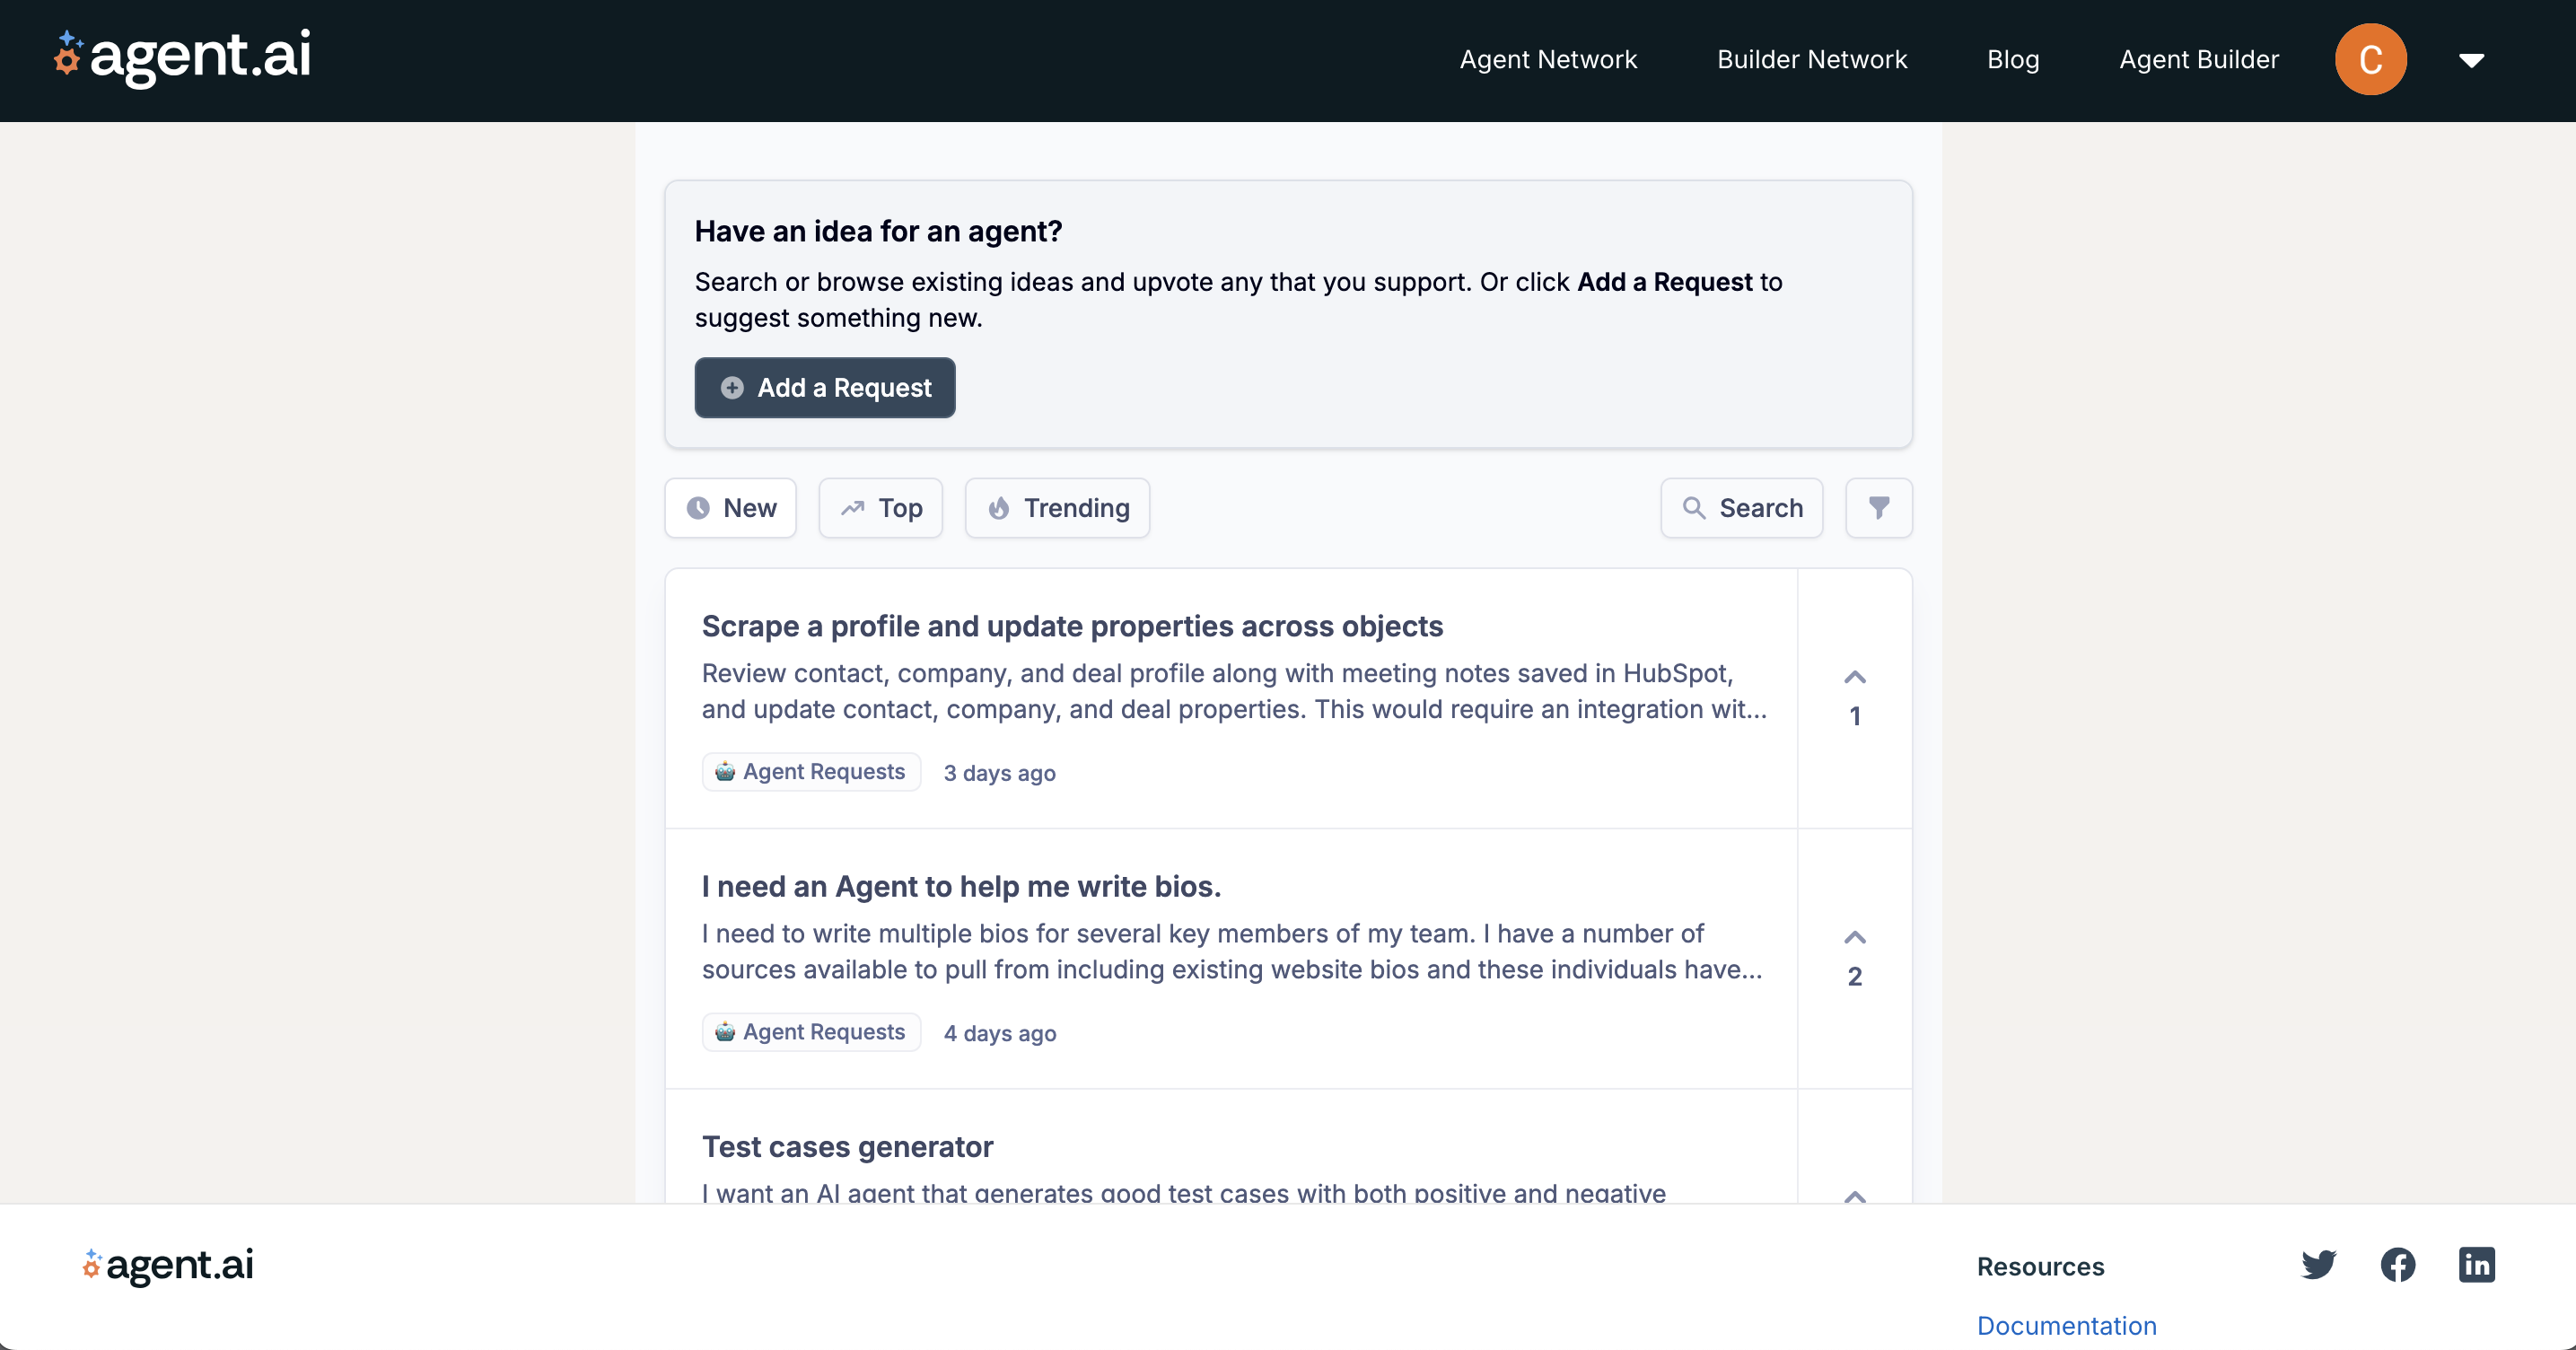Screen dimensions: 2576x1350
Task: Sort requests by Trending
Action: (1057, 508)
